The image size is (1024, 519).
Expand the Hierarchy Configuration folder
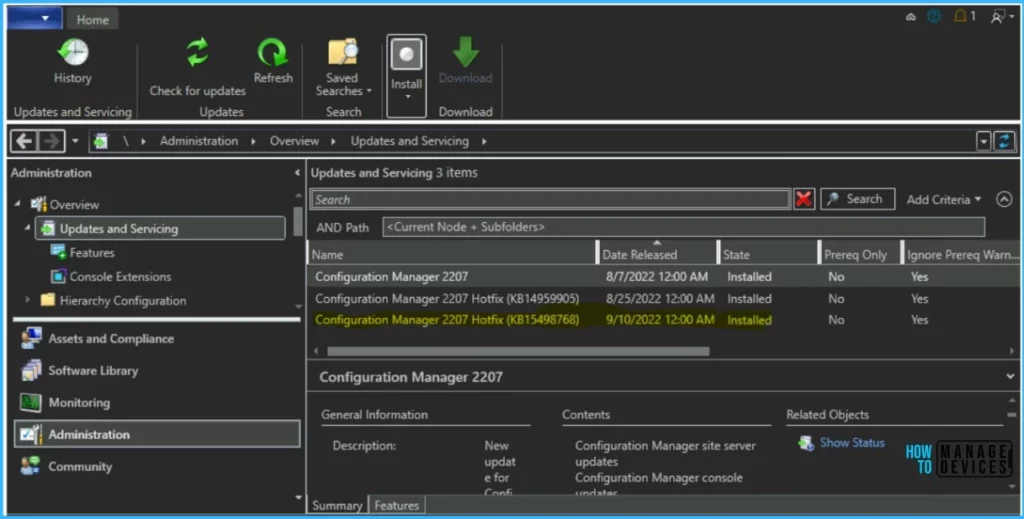click(x=27, y=300)
